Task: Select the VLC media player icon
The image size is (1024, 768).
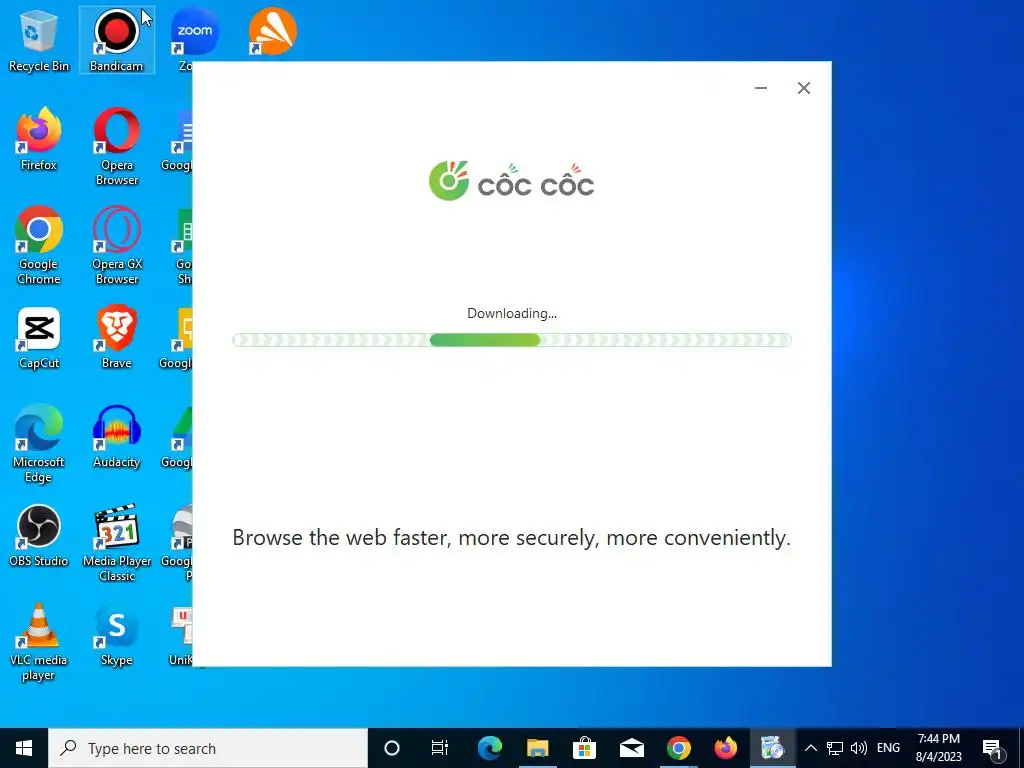Action: pos(39,641)
